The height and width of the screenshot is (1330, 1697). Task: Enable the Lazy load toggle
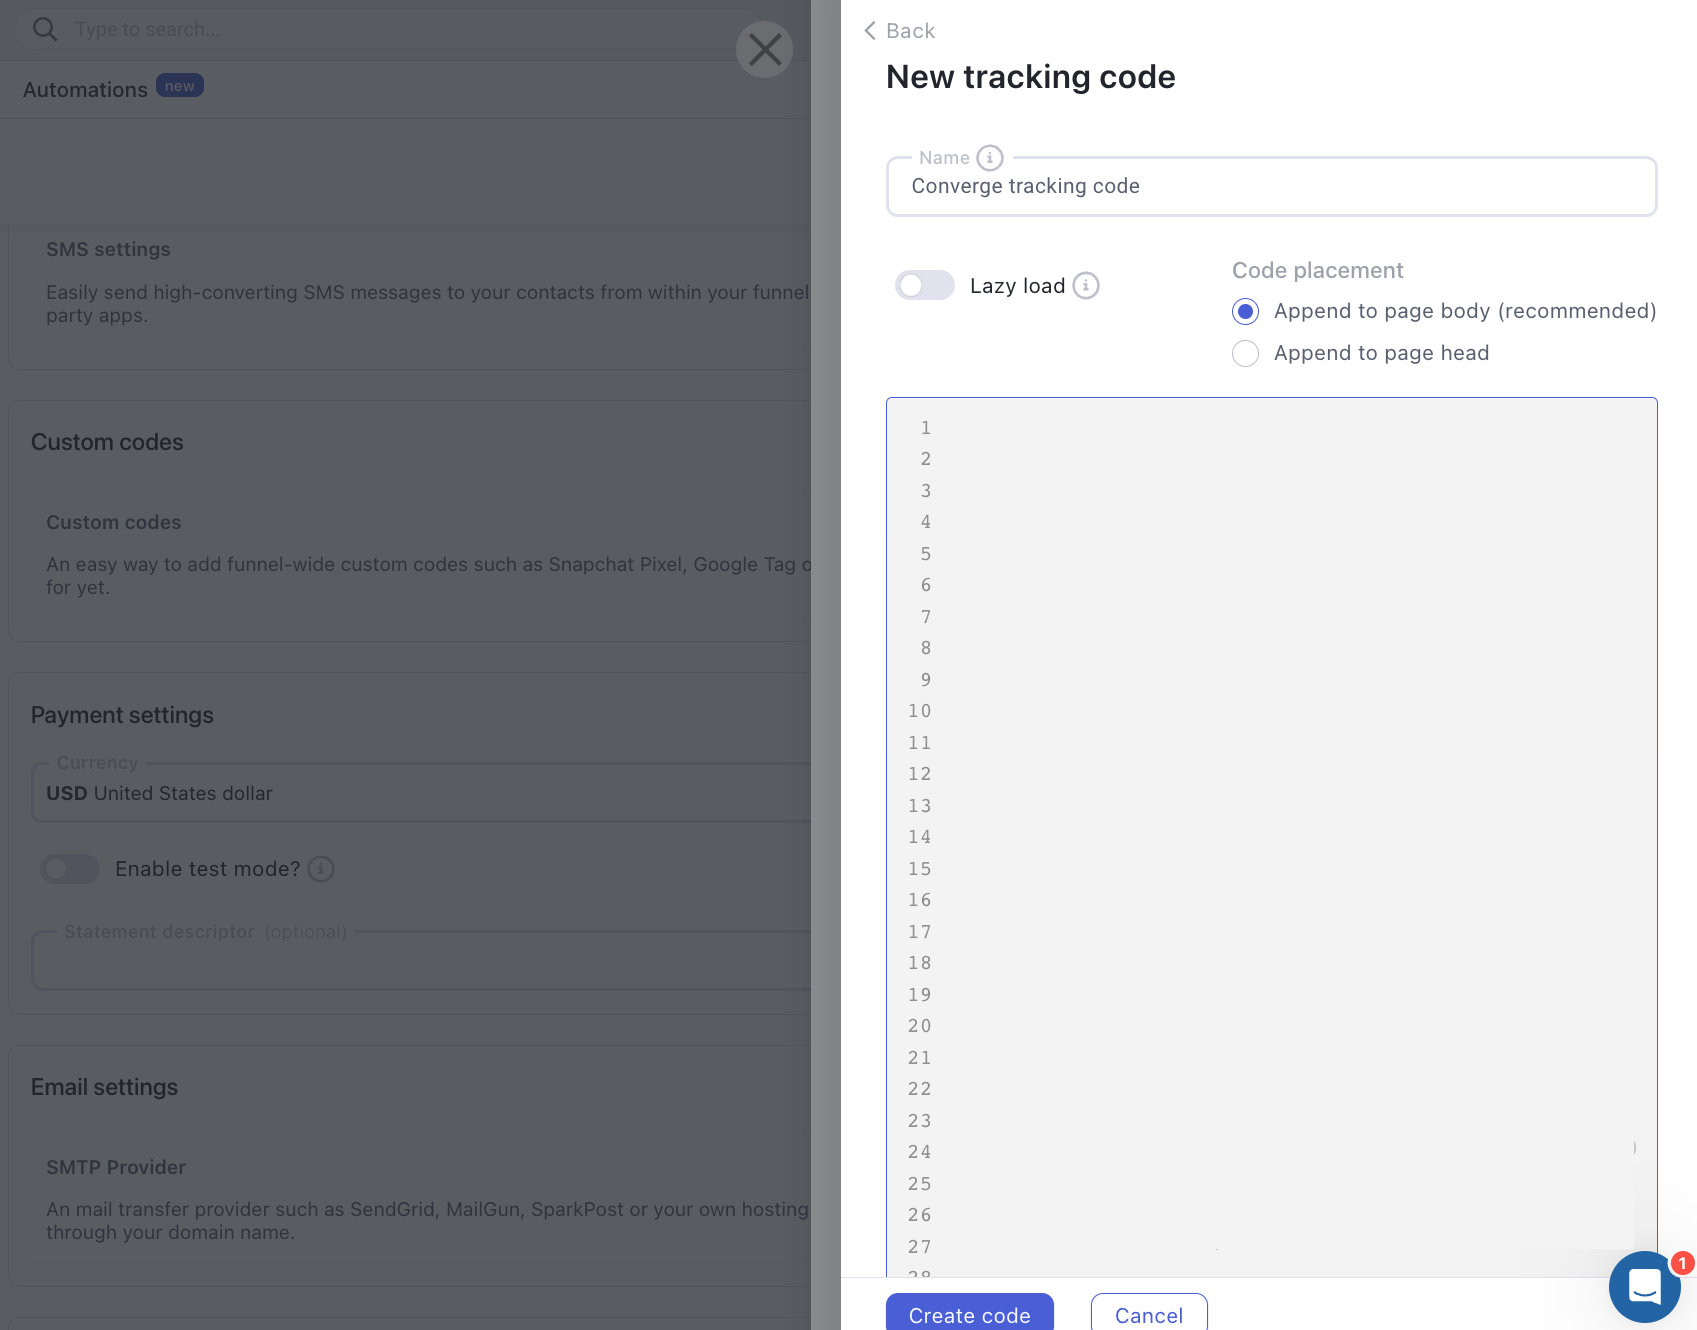click(x=925, y=285)
